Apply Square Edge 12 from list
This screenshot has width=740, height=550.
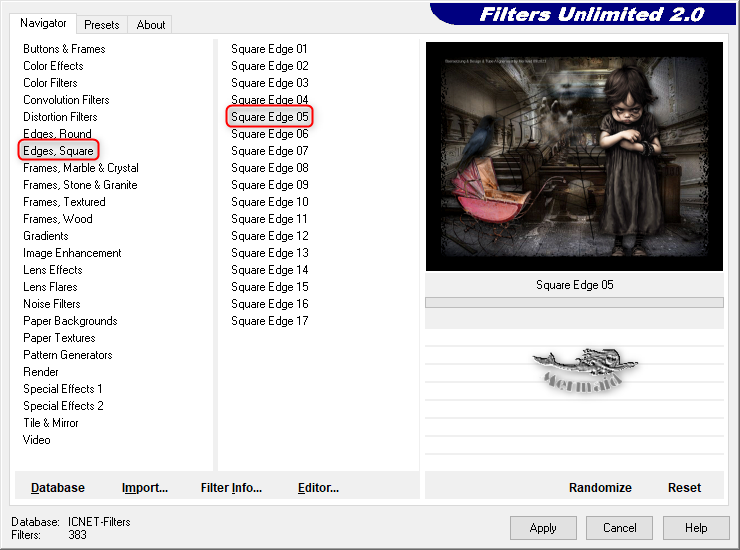(270, 236)
